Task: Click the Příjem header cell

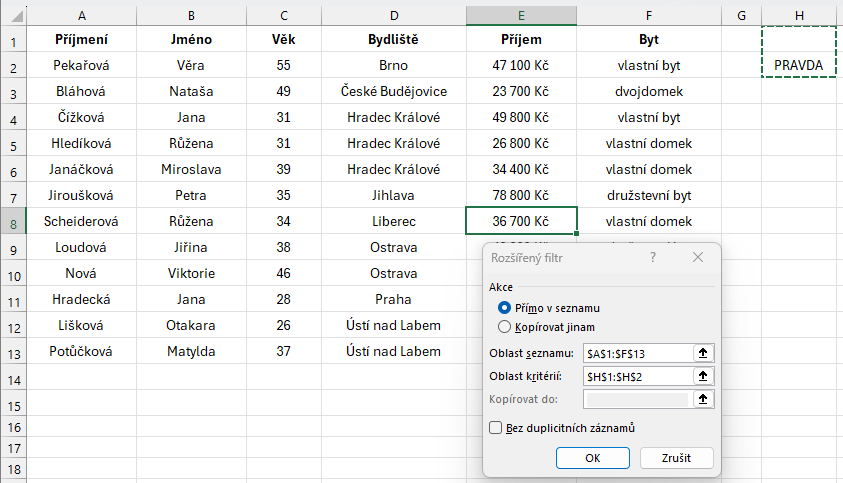Action: 521,39
